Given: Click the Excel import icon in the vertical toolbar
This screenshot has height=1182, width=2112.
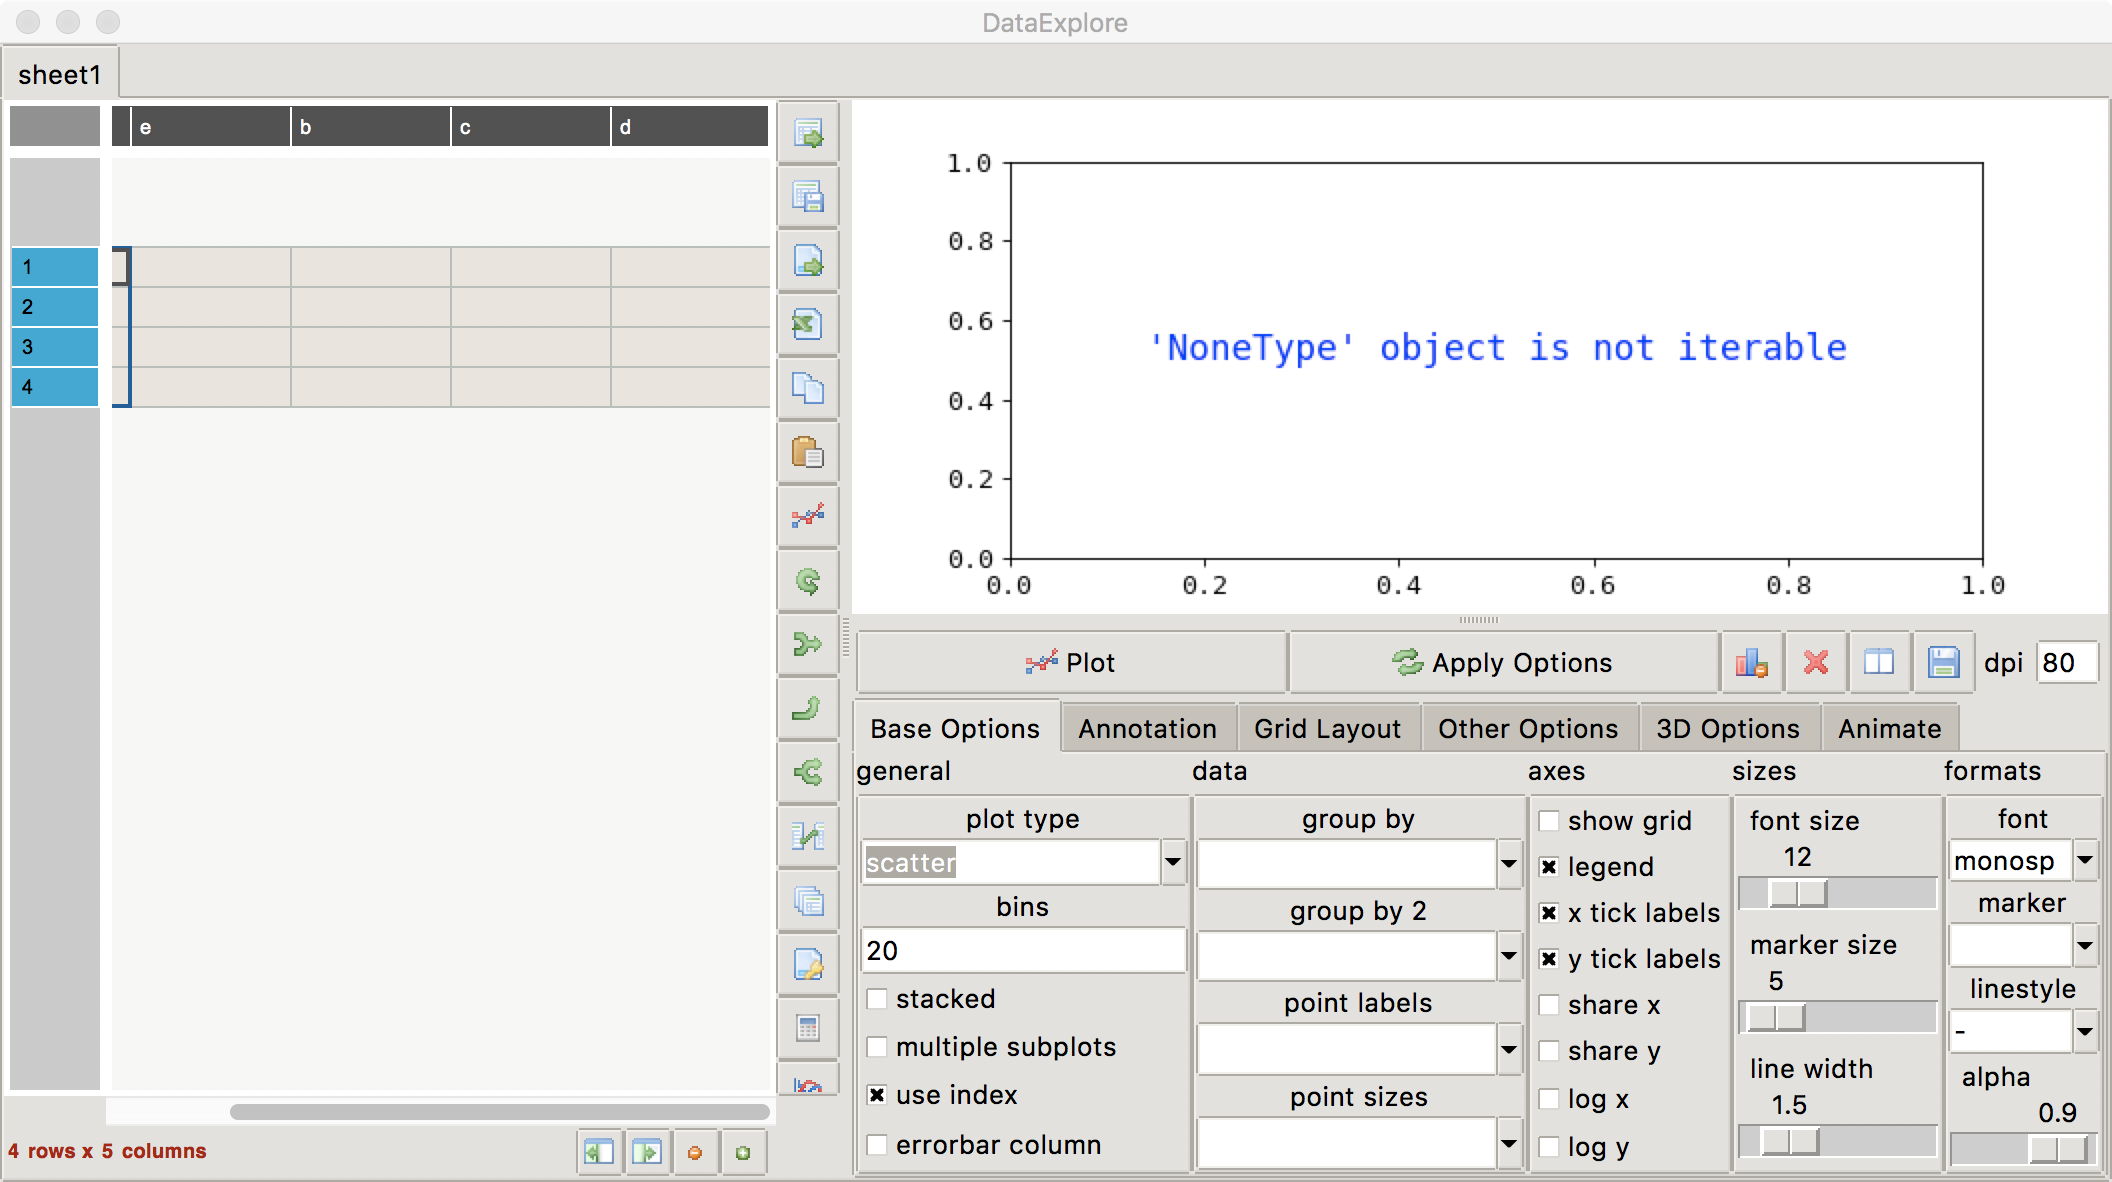Looking at the screenshot, I should point(808,324).
